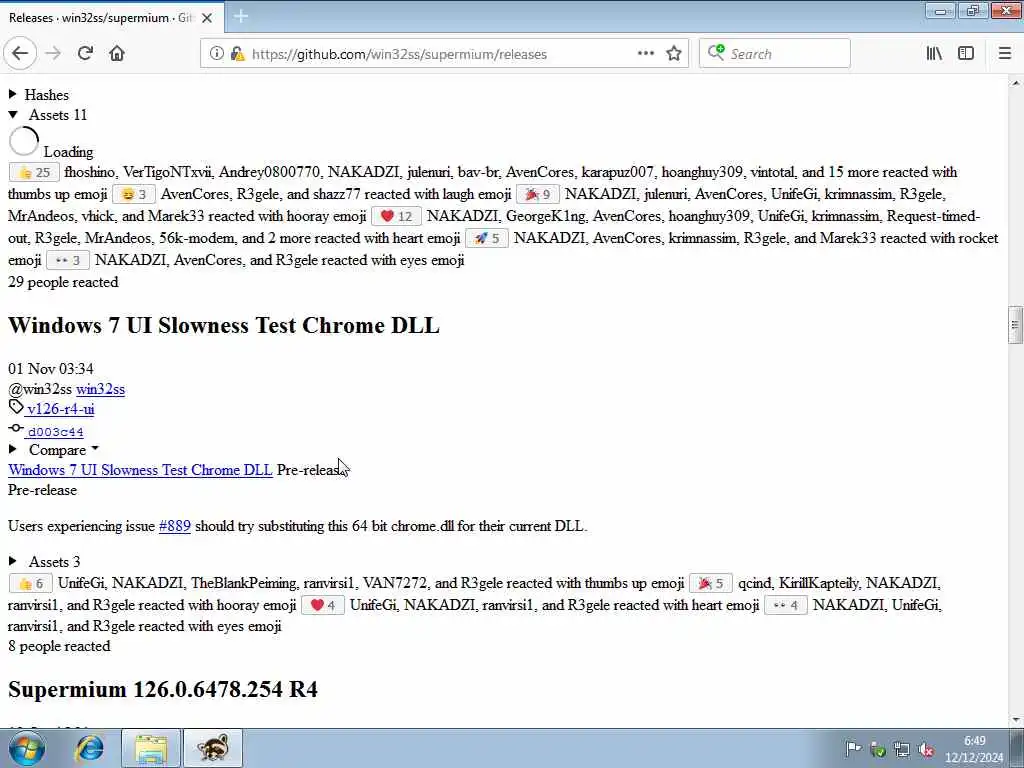Click the hooray 5 reaction button
The image size is (1024, 768).
tap(711, 583)
